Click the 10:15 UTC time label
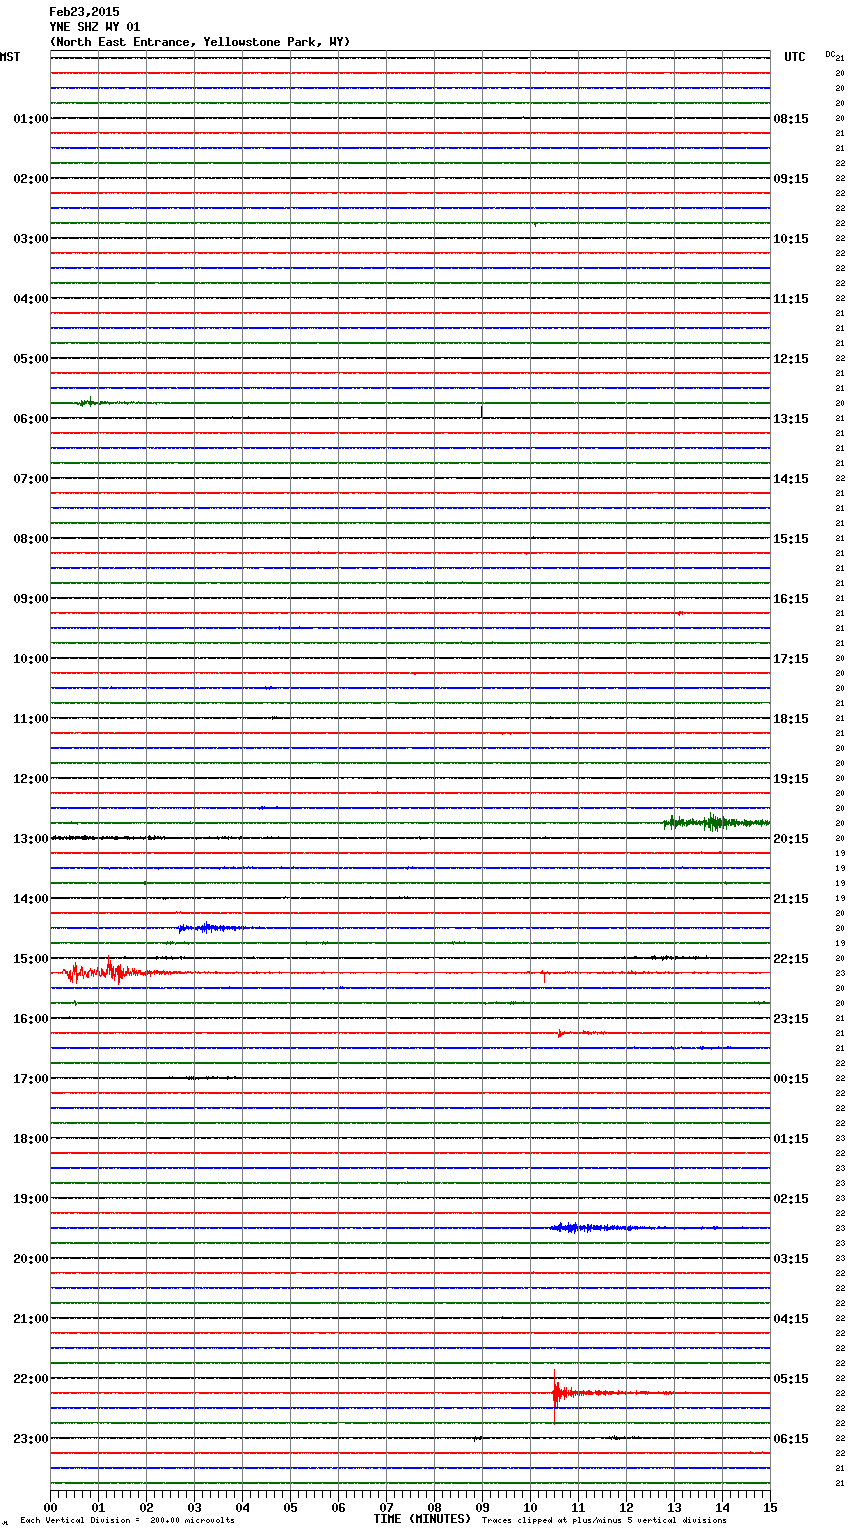 791,239
